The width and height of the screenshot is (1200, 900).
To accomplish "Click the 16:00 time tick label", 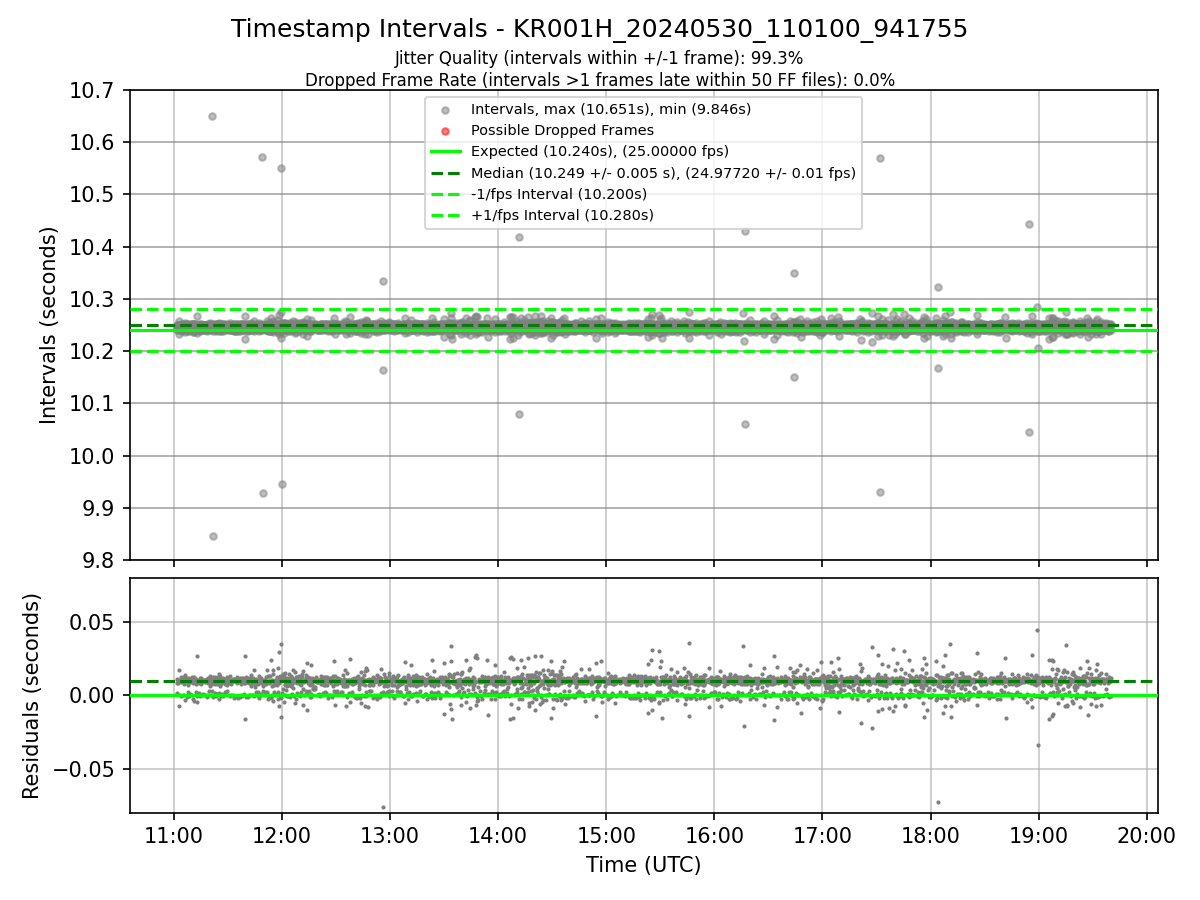I will 714,835.
